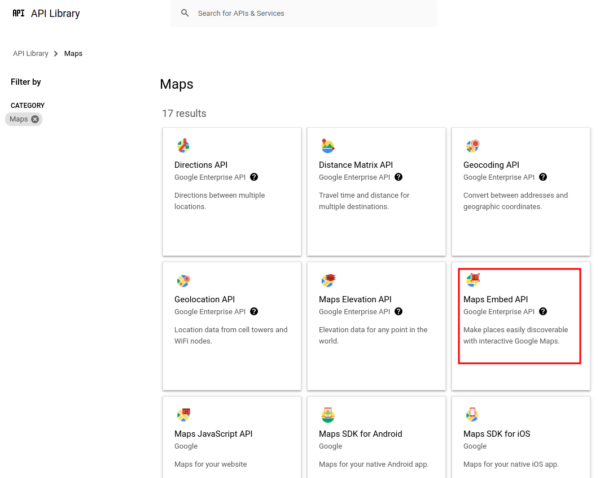Open the Geolocation API title
This screenshot has height=478, width=600.
pyautogui.click(x=205, y=299)
